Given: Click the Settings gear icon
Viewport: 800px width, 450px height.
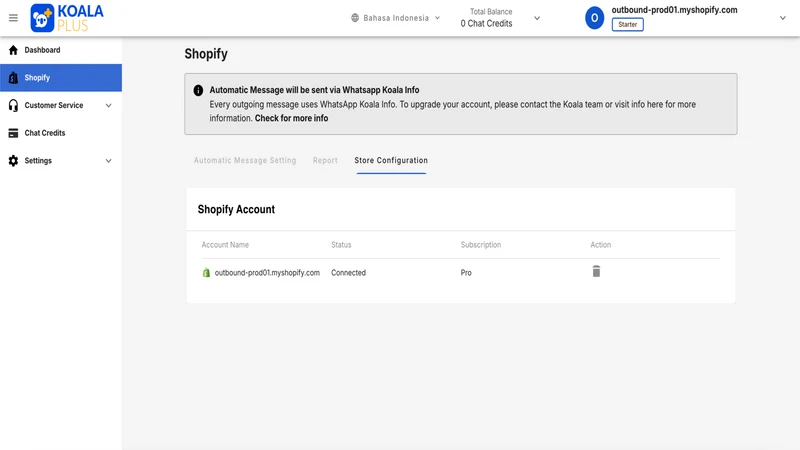Looking at the screenshot, I should tap(13, 161).
